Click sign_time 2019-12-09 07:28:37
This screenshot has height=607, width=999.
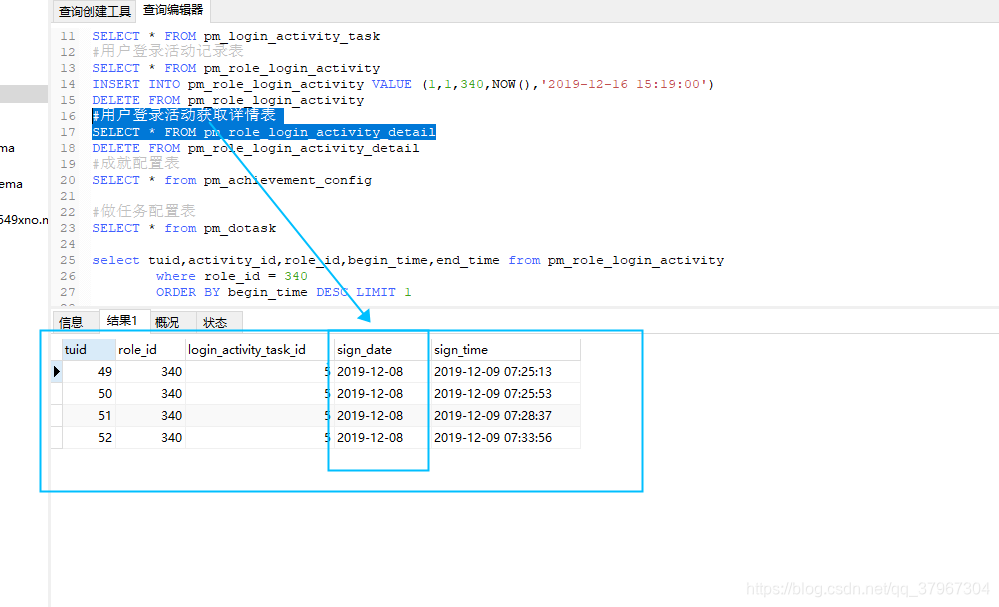point(506,416)
